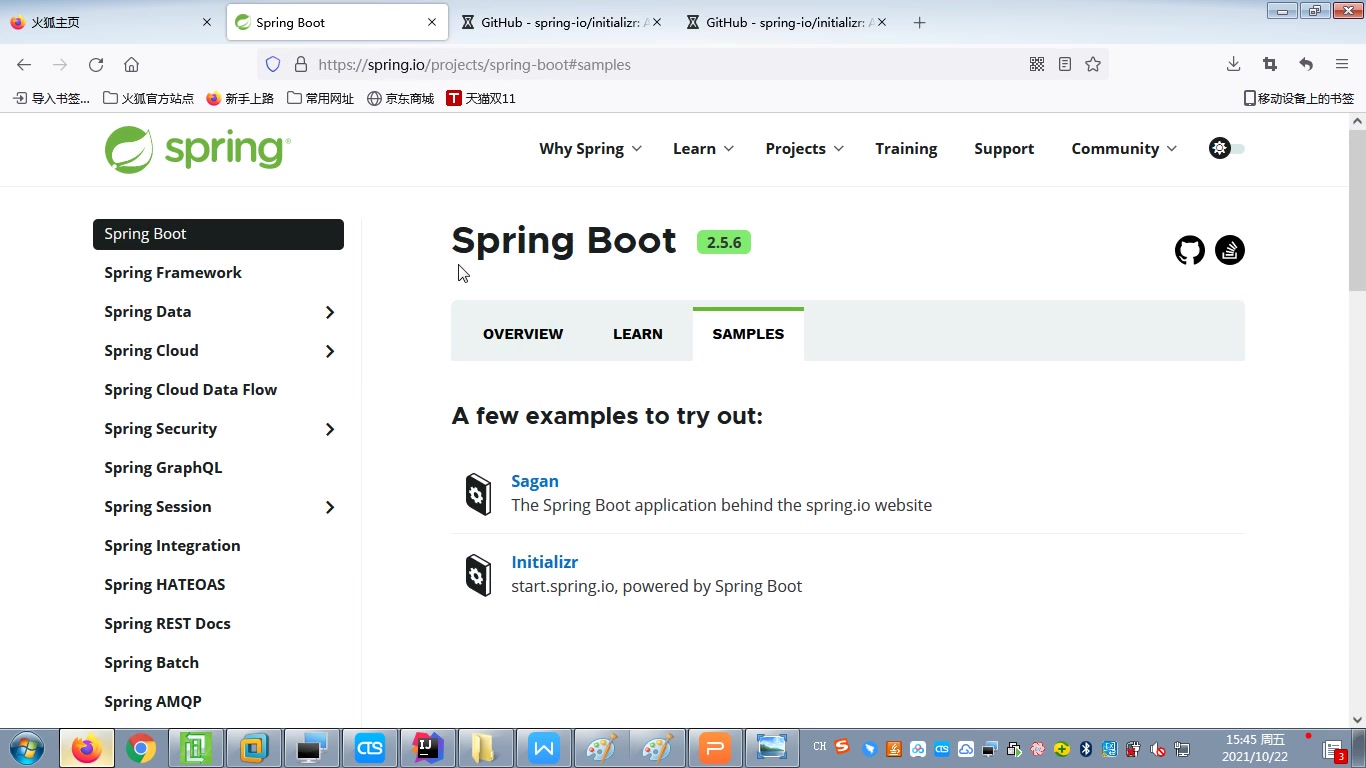Open Spring Integration in the sidebar
This screenshot has width=1366, height=768.
172,546
